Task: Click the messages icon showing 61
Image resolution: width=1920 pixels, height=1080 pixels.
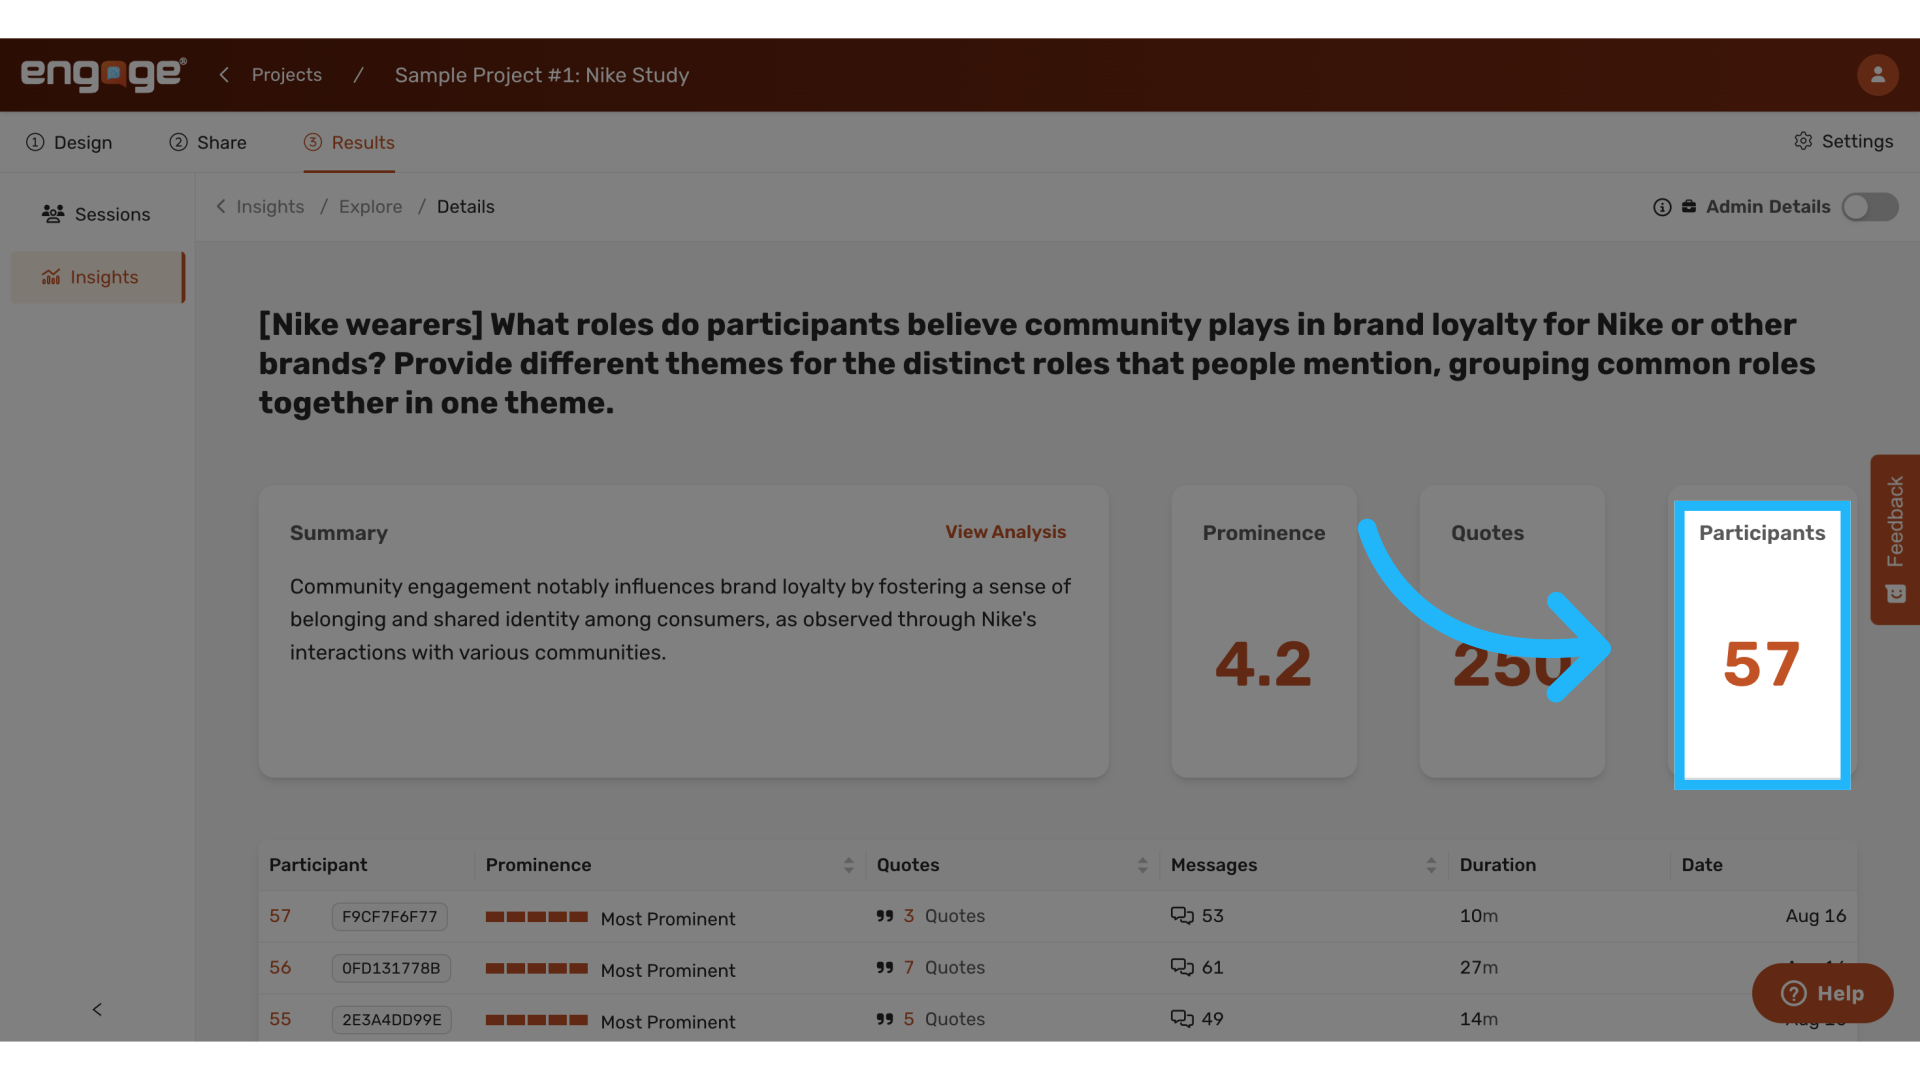Action: coord(1182,967)
